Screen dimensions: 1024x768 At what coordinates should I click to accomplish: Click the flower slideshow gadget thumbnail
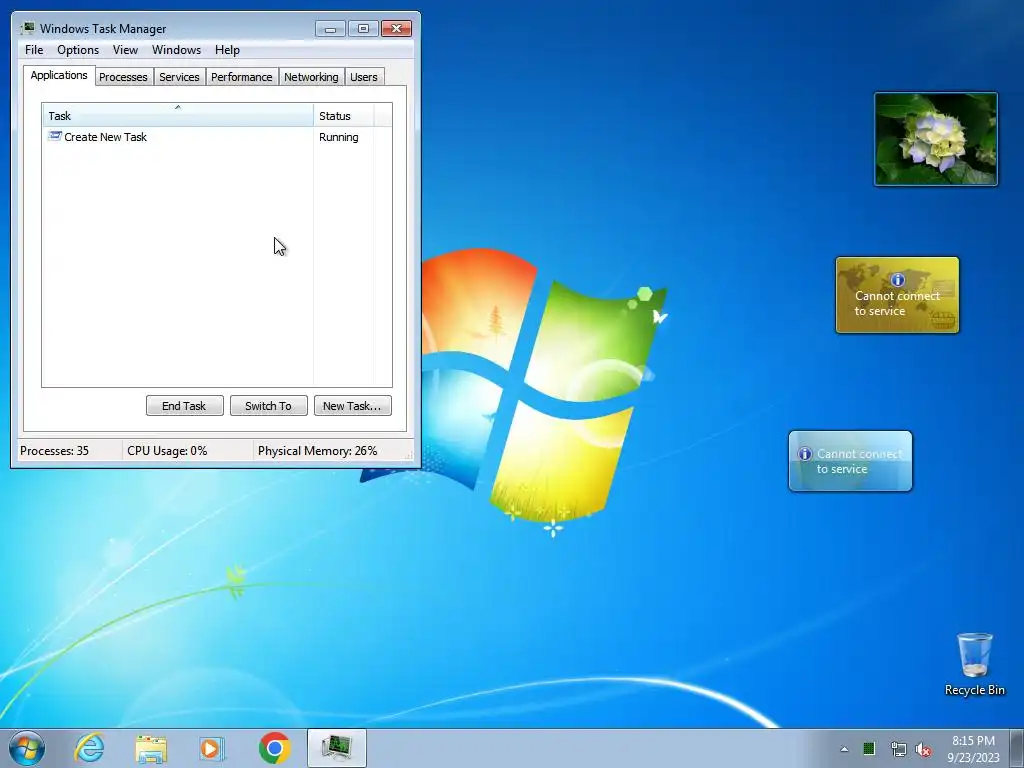point(936,139)
